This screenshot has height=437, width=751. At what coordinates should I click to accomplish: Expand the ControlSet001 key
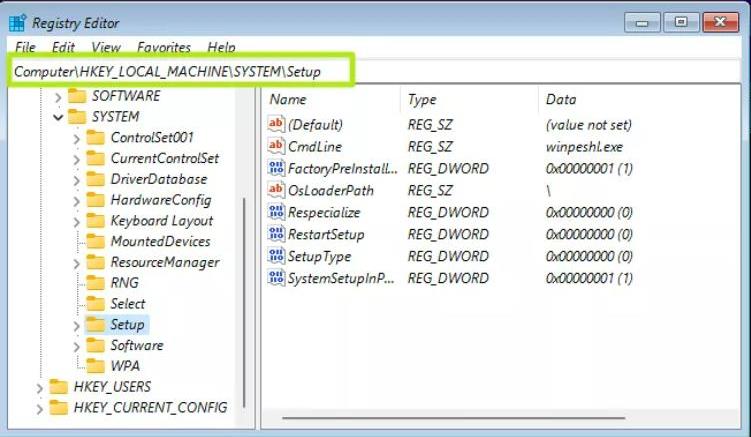point(77,138)
